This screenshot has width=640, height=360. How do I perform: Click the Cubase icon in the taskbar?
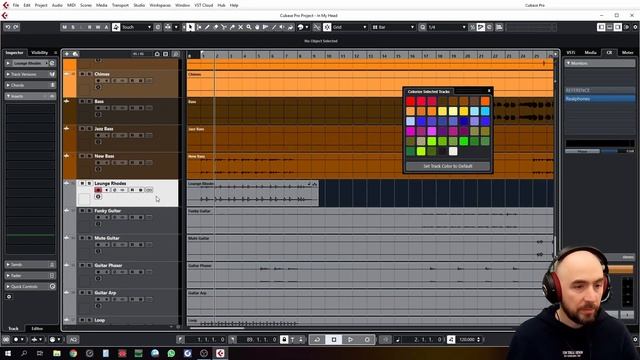[x=220, y=353]
